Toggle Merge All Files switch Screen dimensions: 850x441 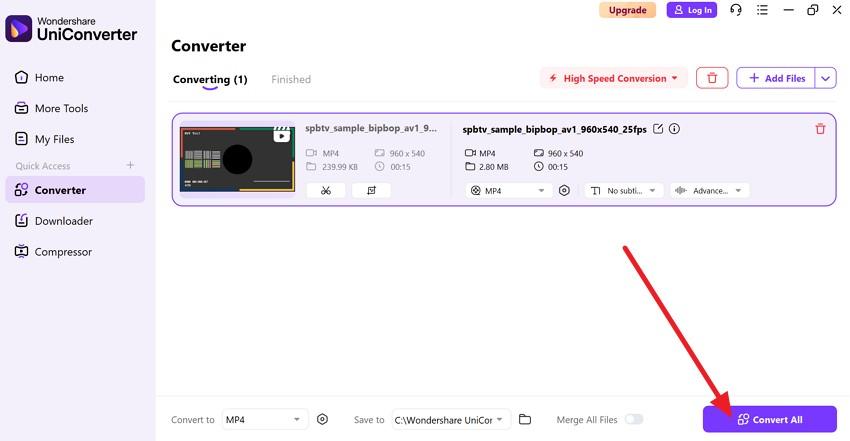pos(634,419)
